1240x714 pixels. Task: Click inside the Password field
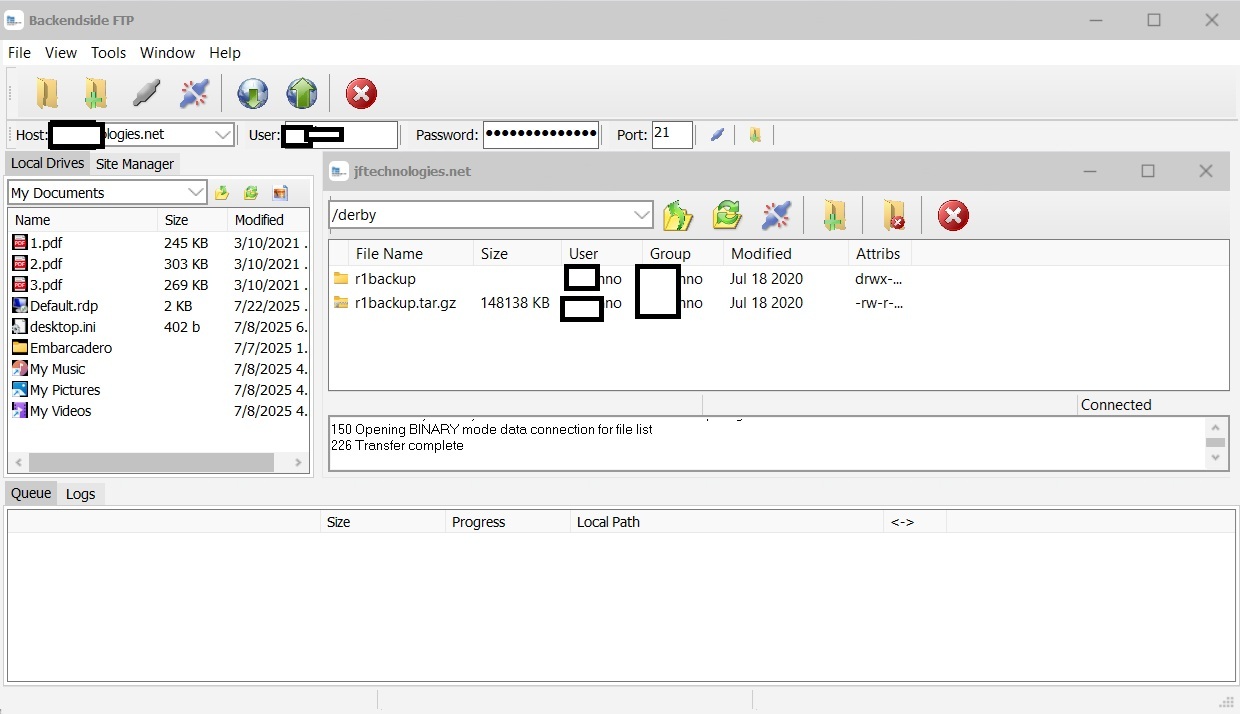(x=541, y=134)
